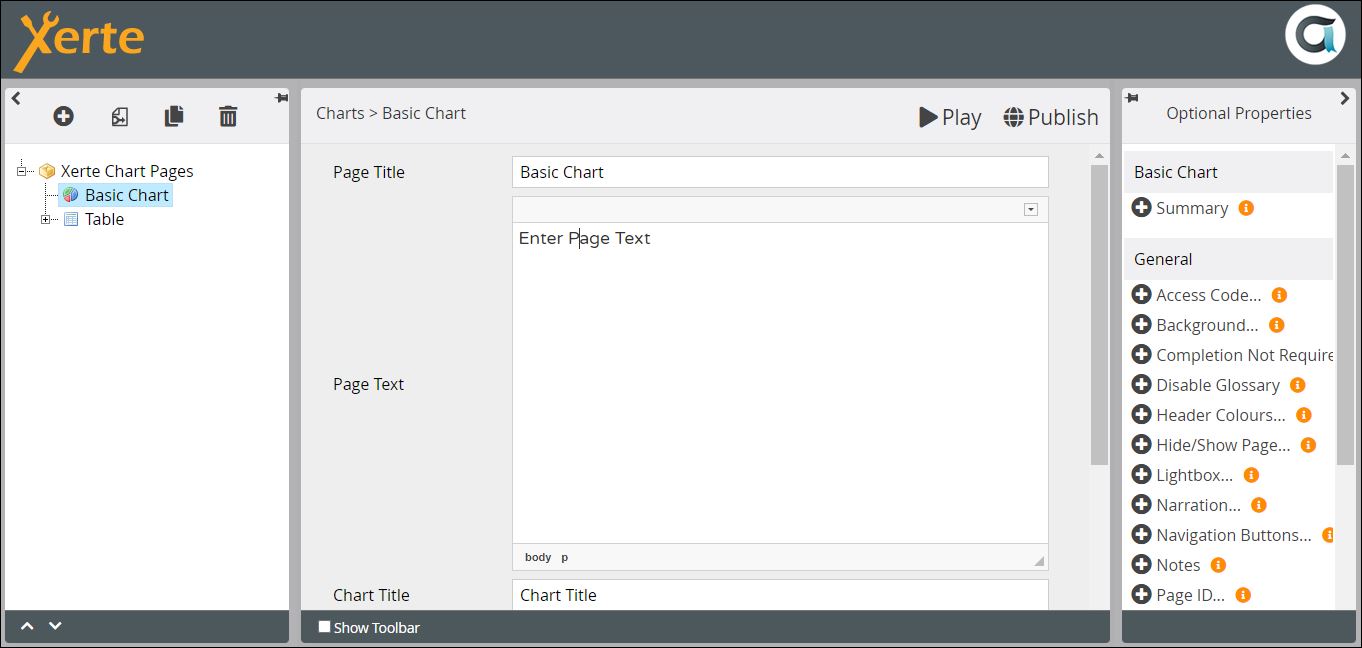This screenshot has height=648, width=1362.
Task: Click the import/merge page icon in tree toolbar
Action: 119,117
